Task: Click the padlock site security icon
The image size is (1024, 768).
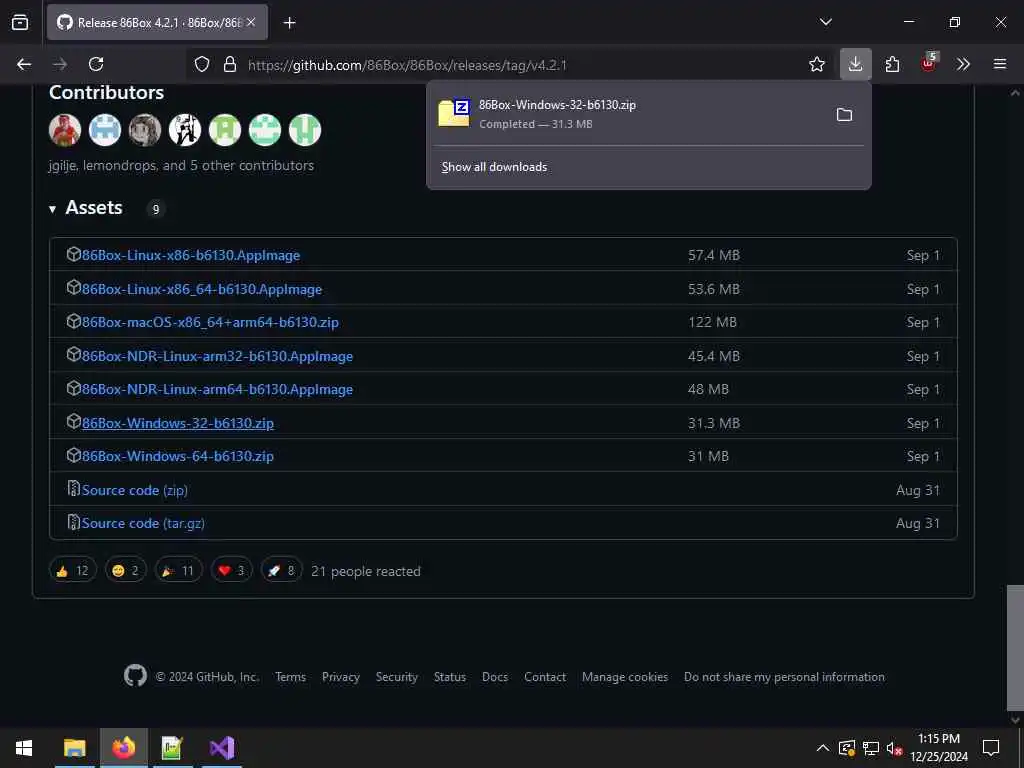Action: (230, 64)
